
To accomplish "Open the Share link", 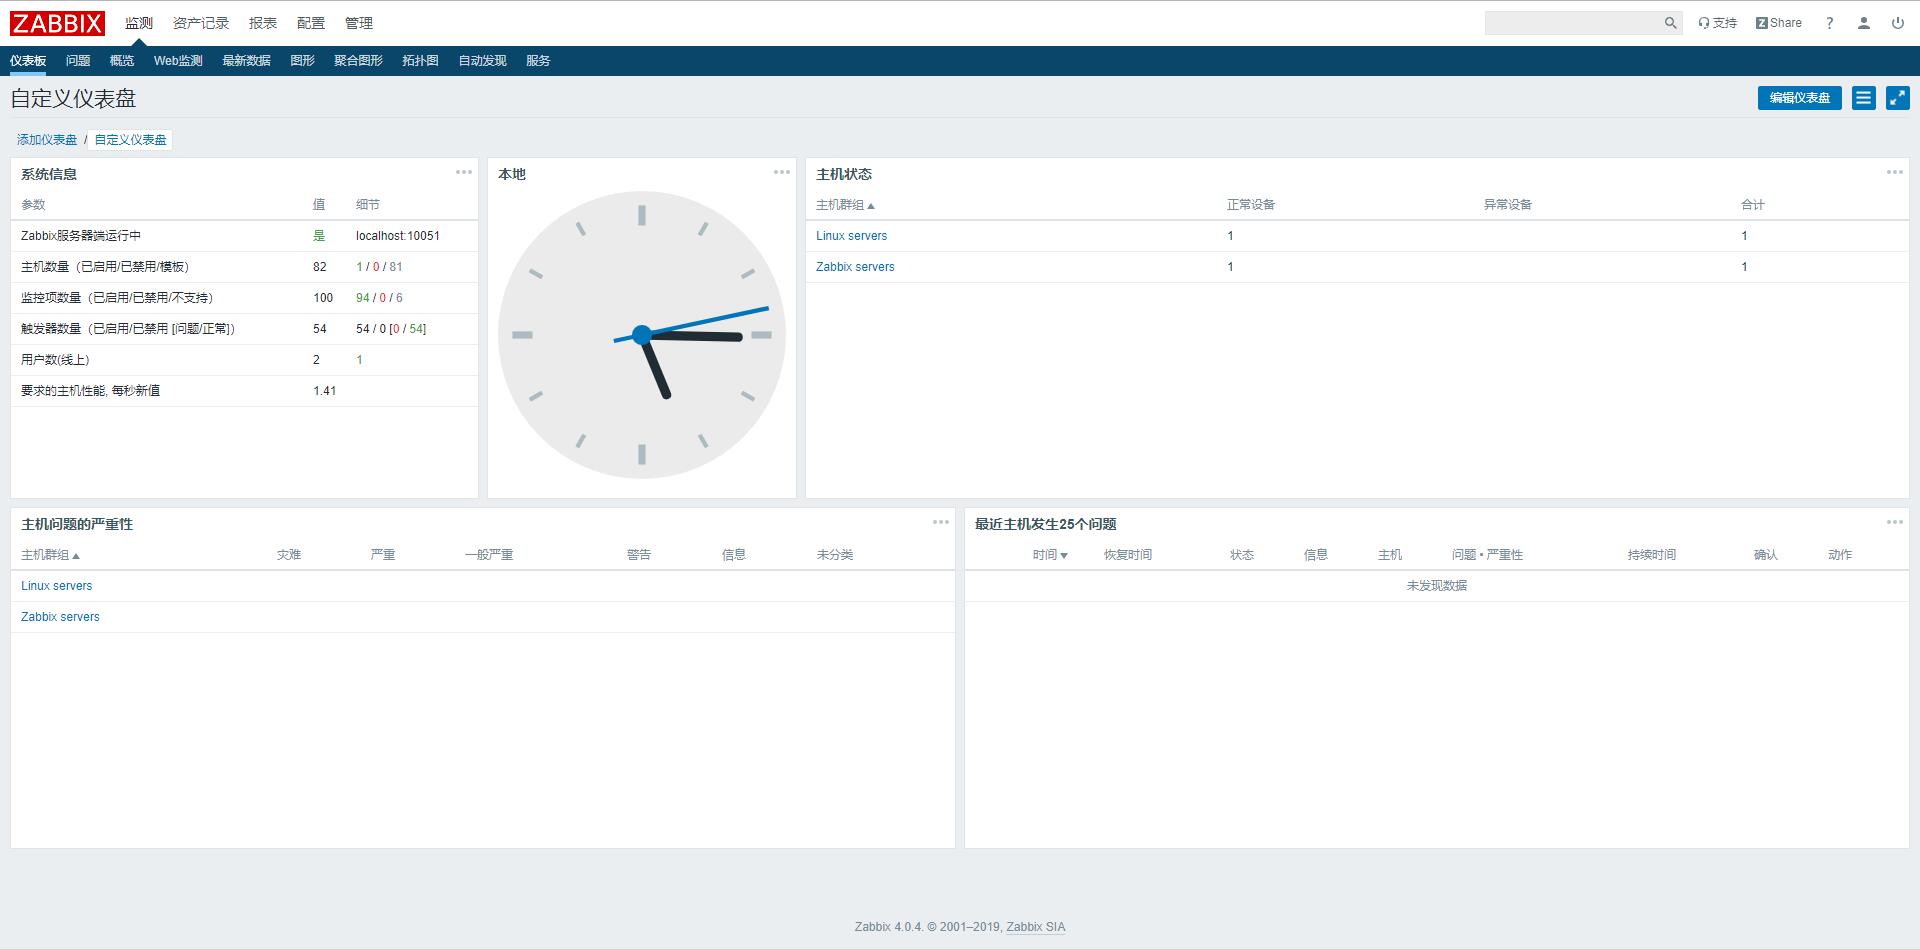I will pos(1779,23).
